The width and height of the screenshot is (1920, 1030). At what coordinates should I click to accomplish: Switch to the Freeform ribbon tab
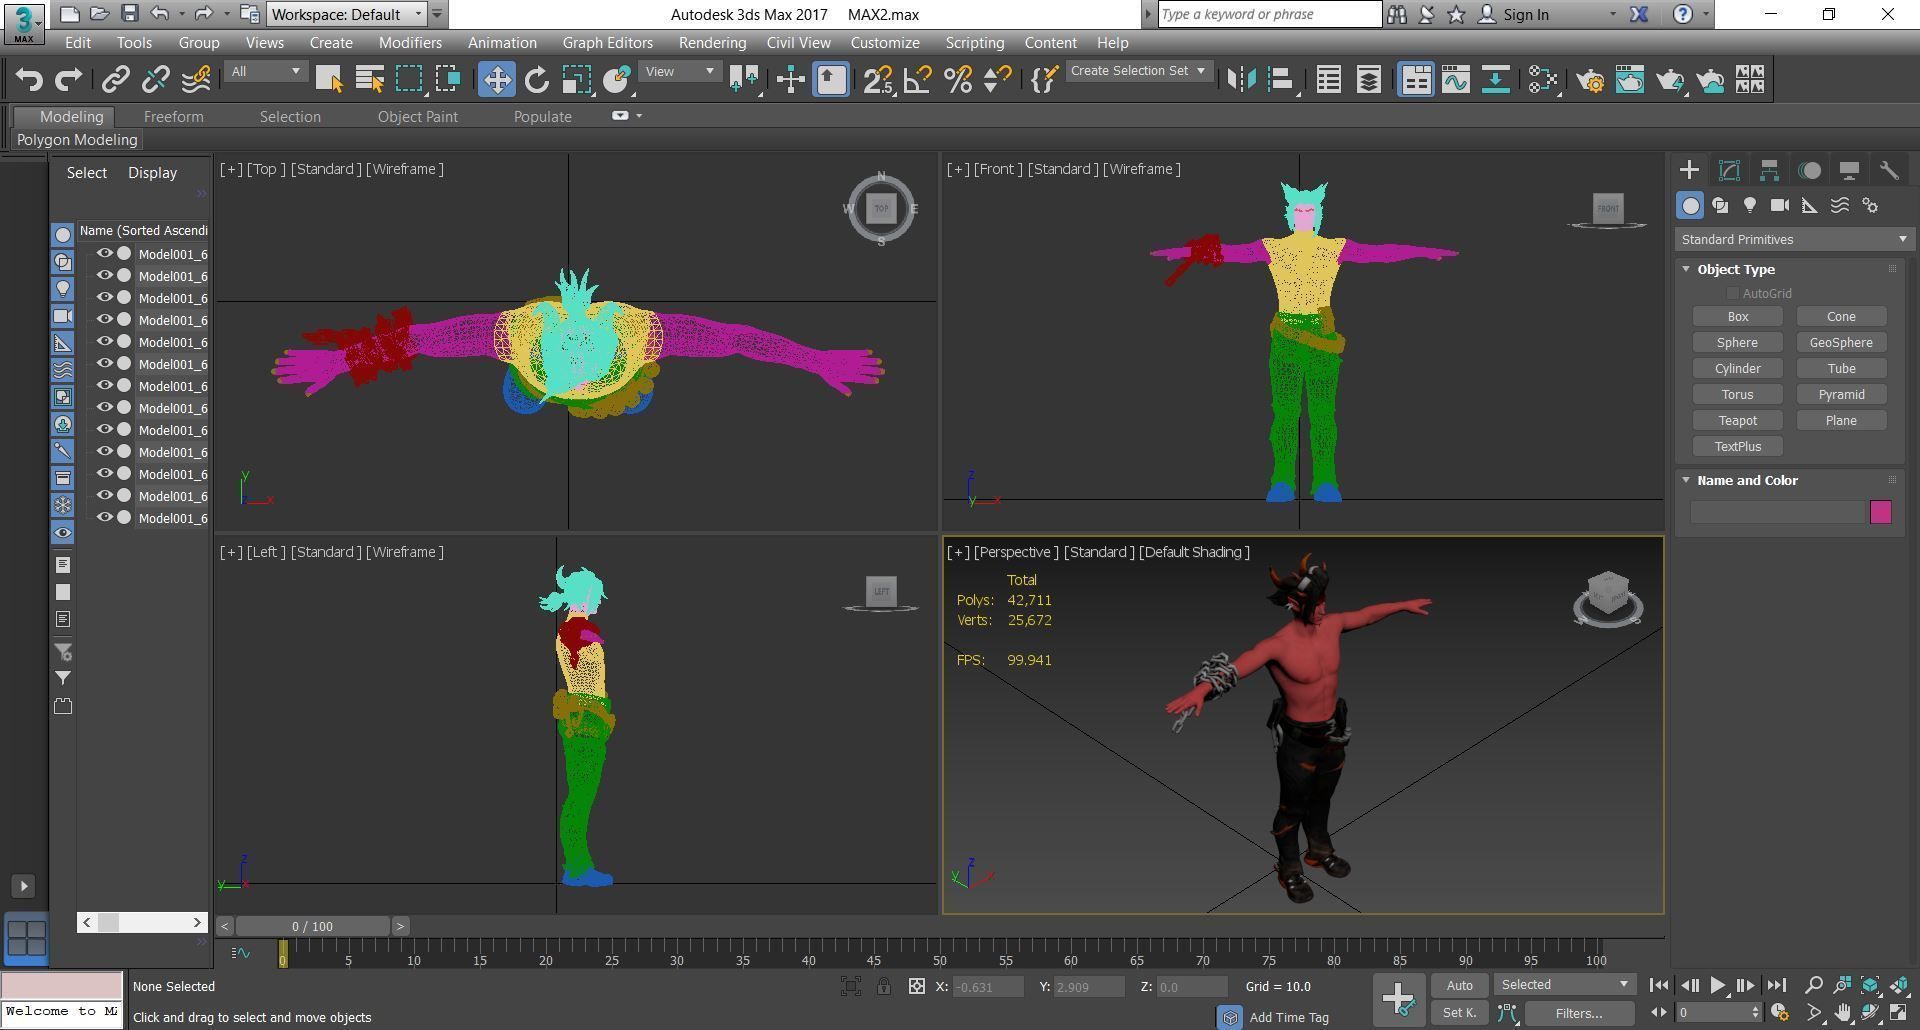pos(173,117)
